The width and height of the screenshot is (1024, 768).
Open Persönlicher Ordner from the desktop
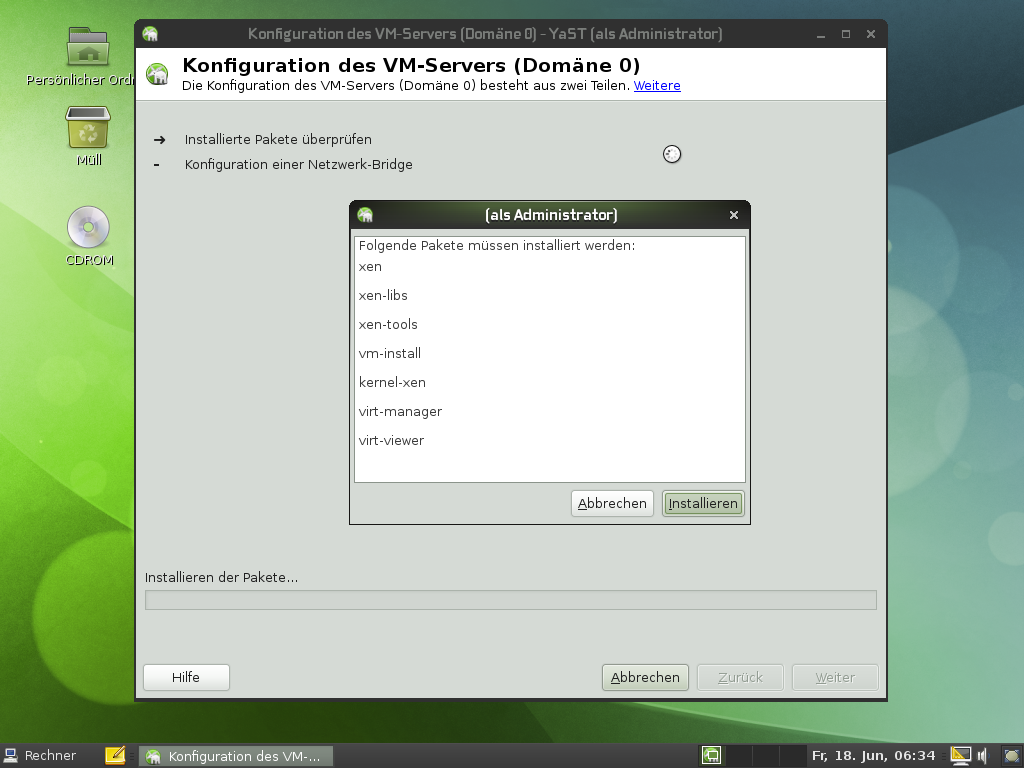pyautogui.click(x=88, y=48)
